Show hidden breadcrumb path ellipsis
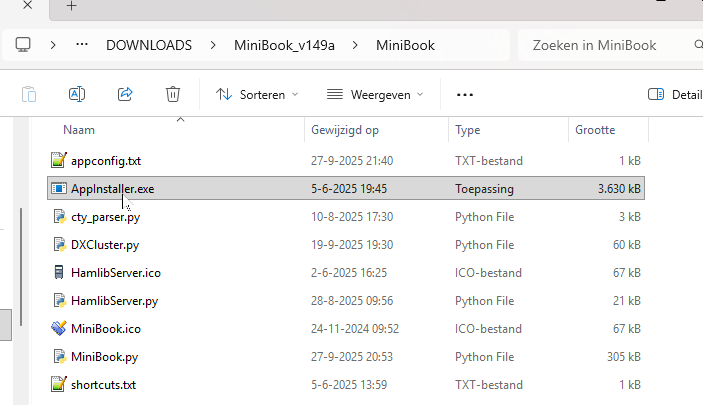Image resolution: width=703 pixels, height=405 pixels. pos(83,45)
